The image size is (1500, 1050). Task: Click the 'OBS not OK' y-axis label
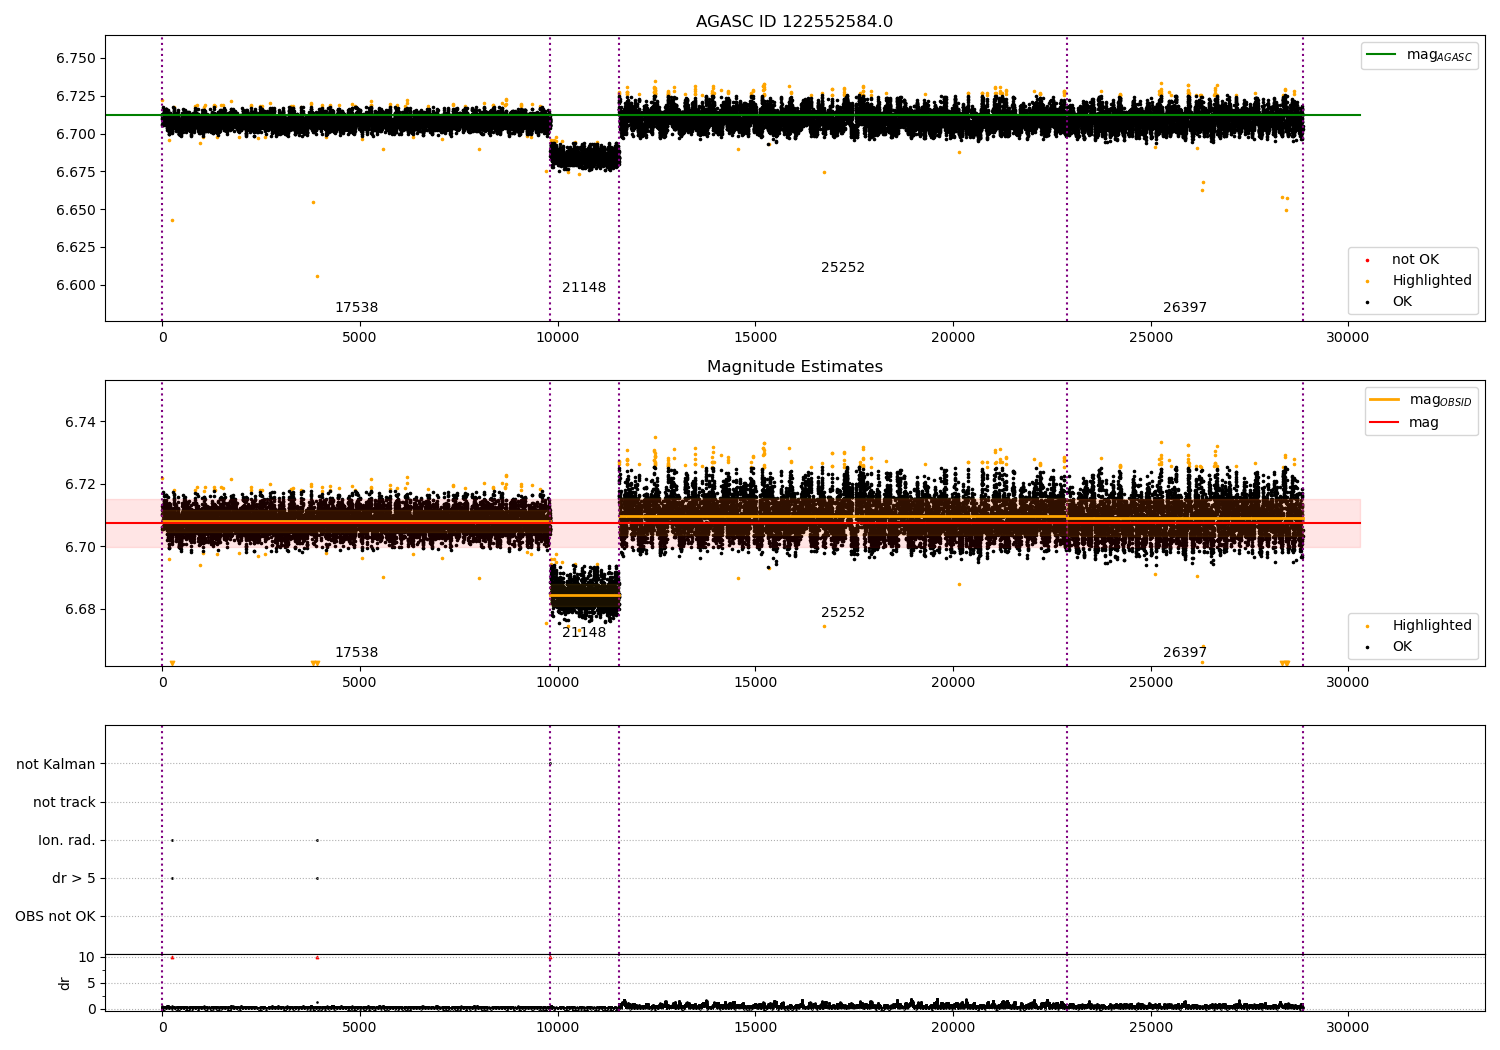tap(55, 917)
